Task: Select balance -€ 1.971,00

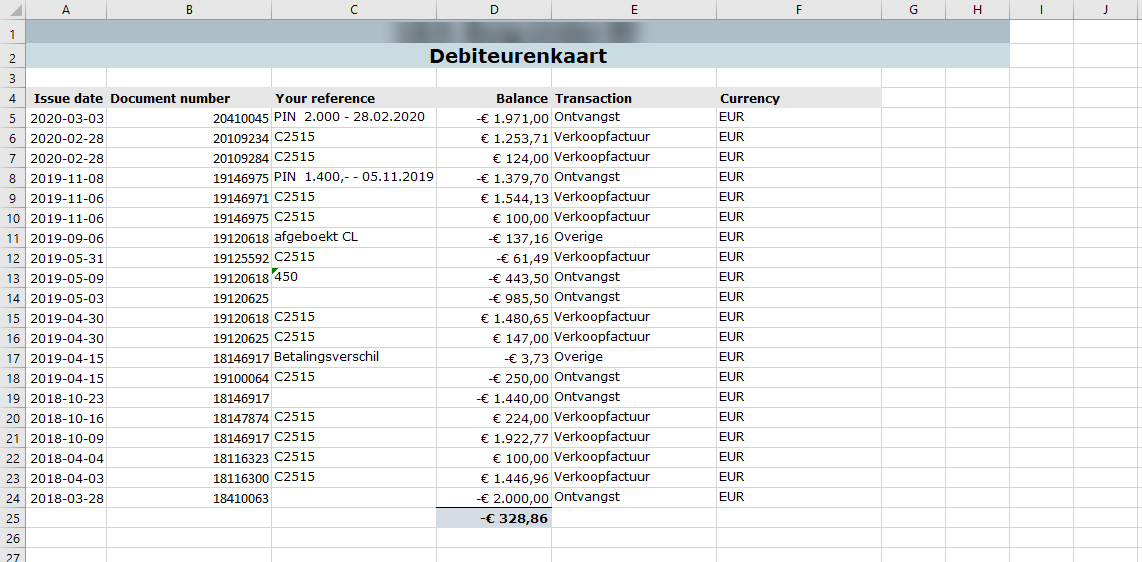Action: [x=495, y=118]
